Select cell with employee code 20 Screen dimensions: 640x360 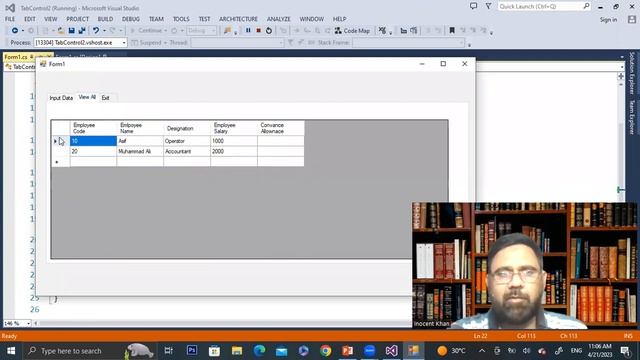[93, 151]
